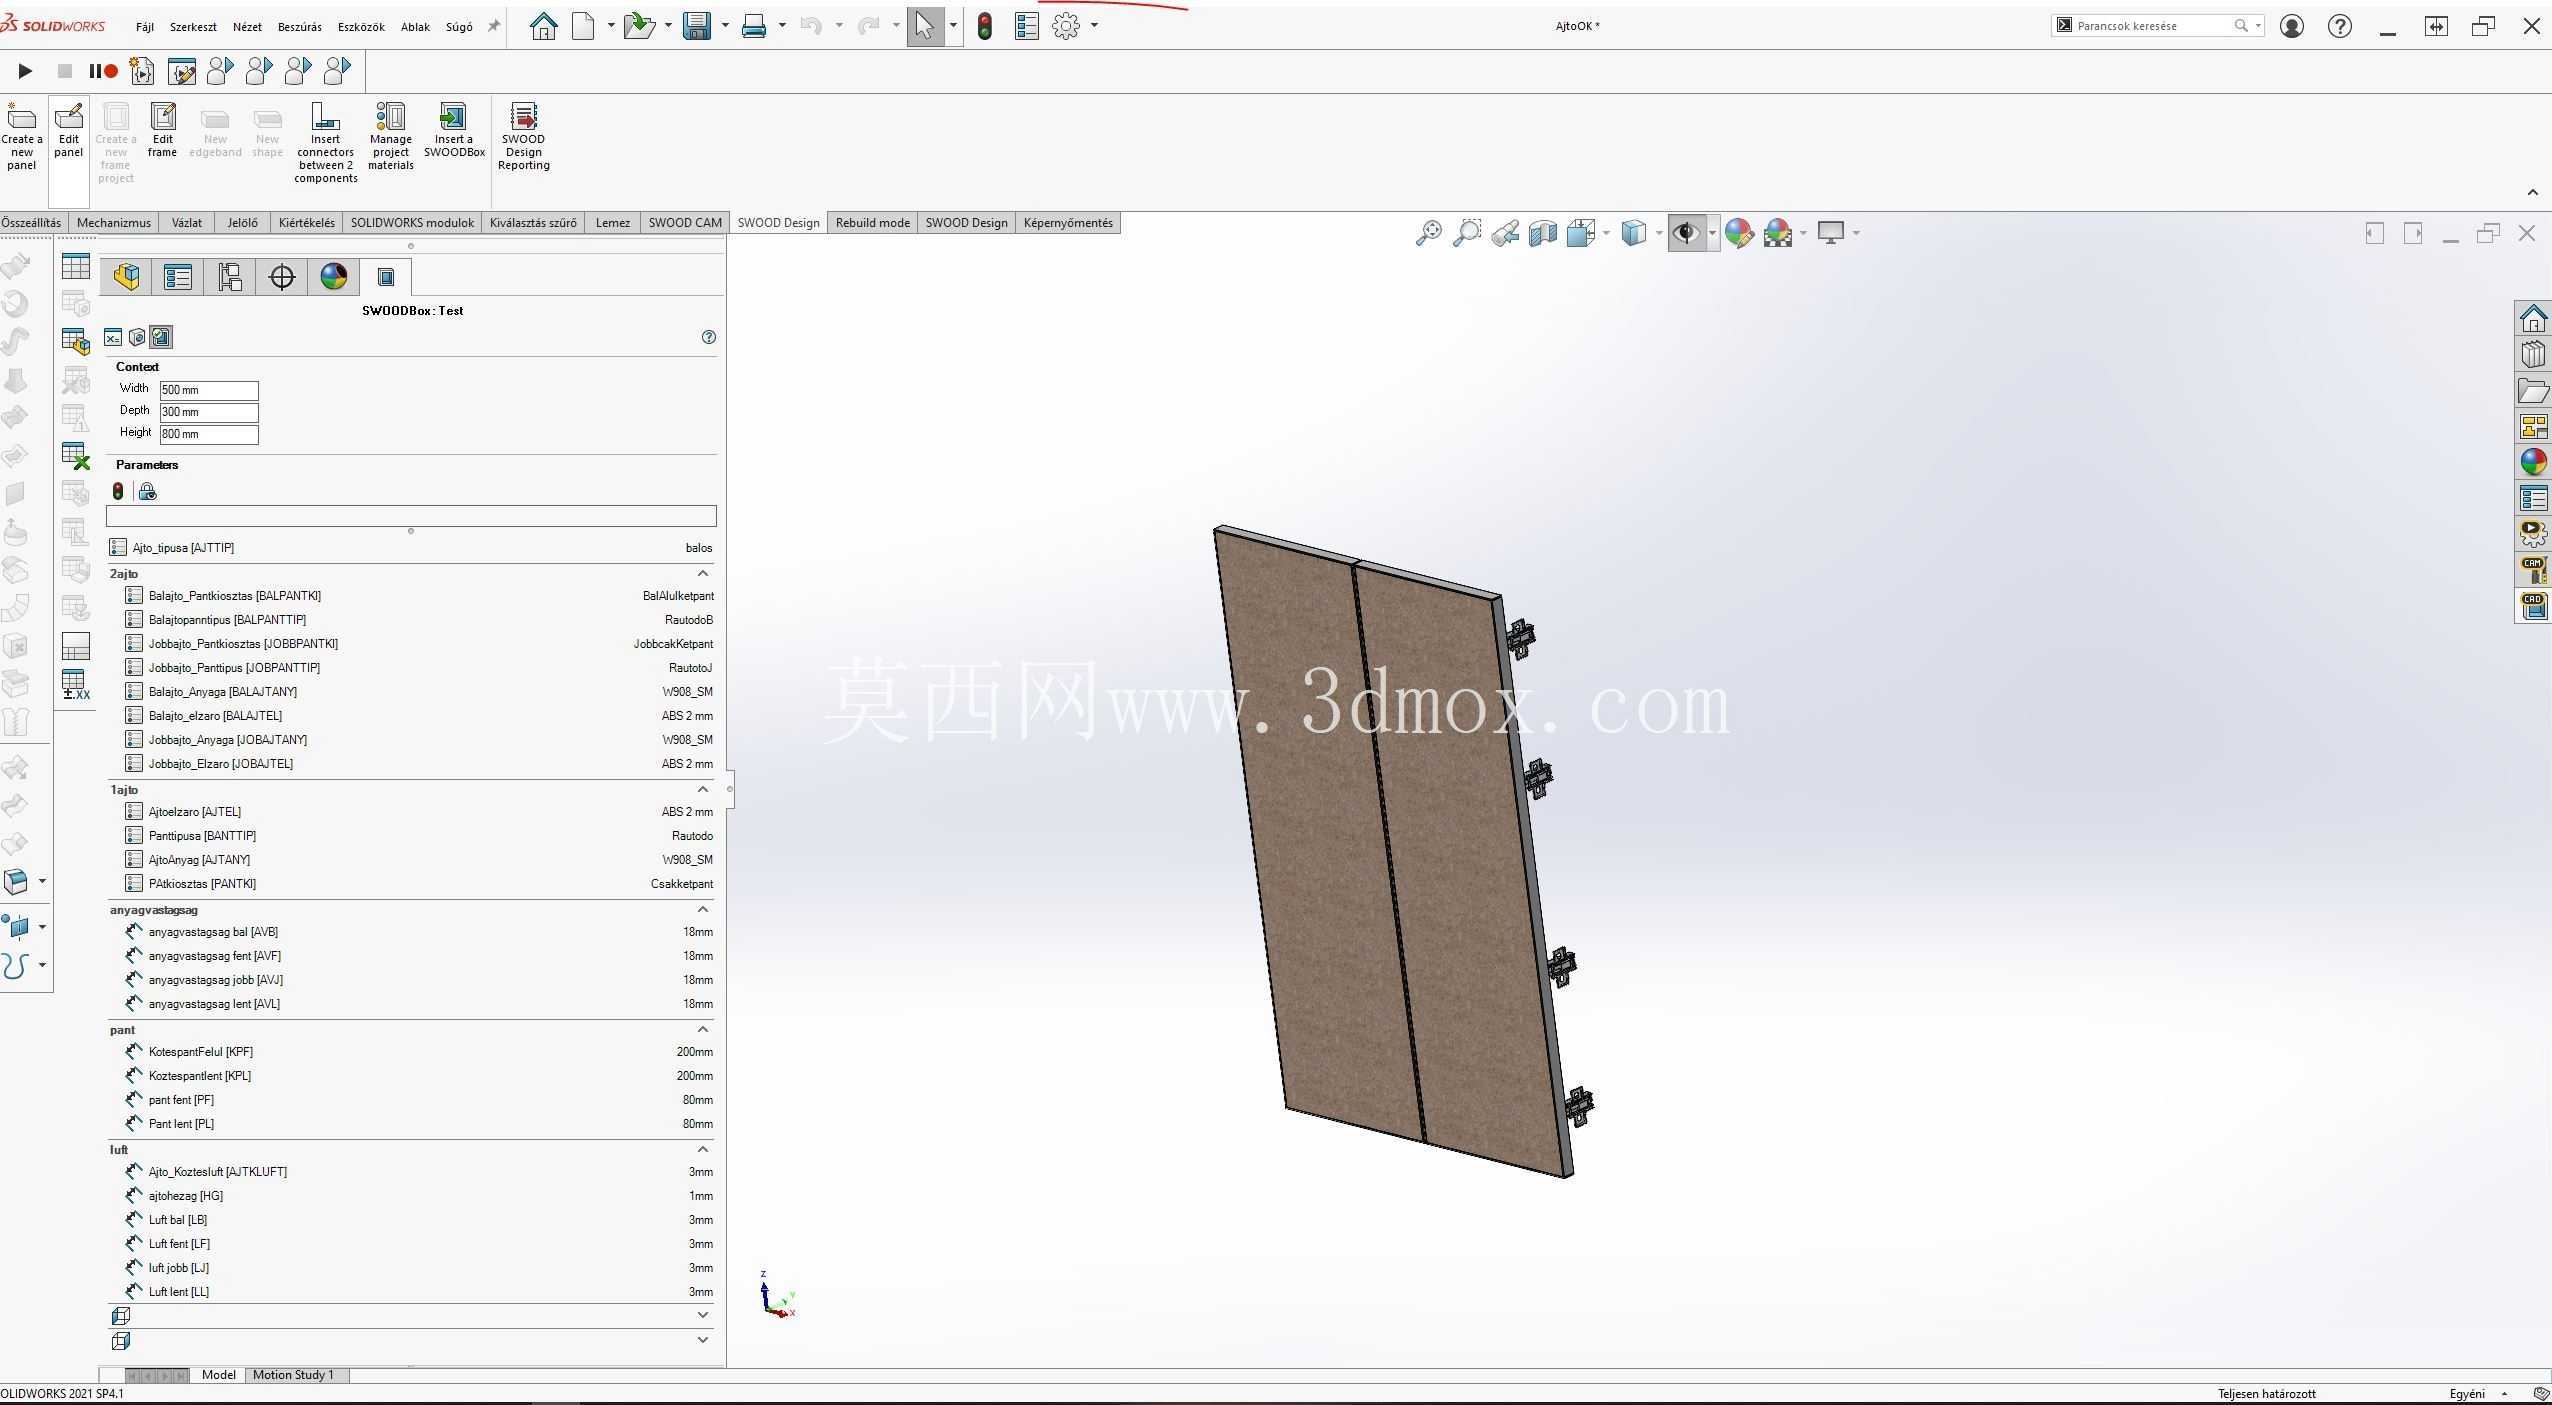Image resolution: width=2552 pixels, height=1405 pixels.
Task: Collapse the pant parameter group
Action: (703, 1030)
